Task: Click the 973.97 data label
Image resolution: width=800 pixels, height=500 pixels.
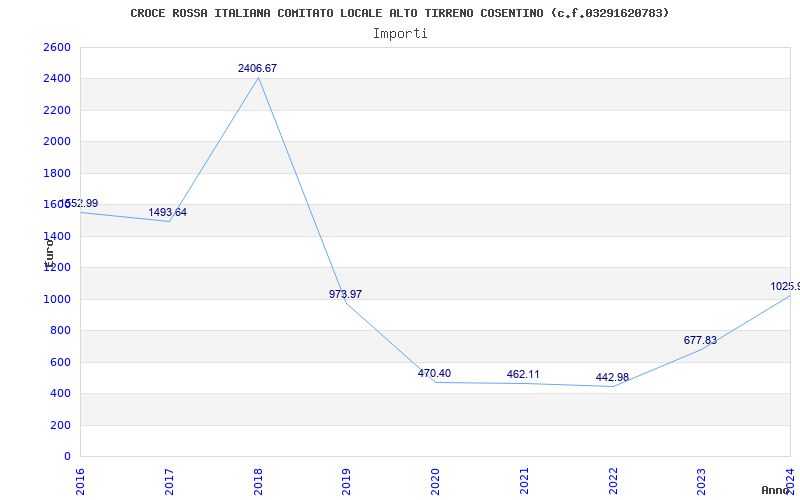Action: pos(345,294)
